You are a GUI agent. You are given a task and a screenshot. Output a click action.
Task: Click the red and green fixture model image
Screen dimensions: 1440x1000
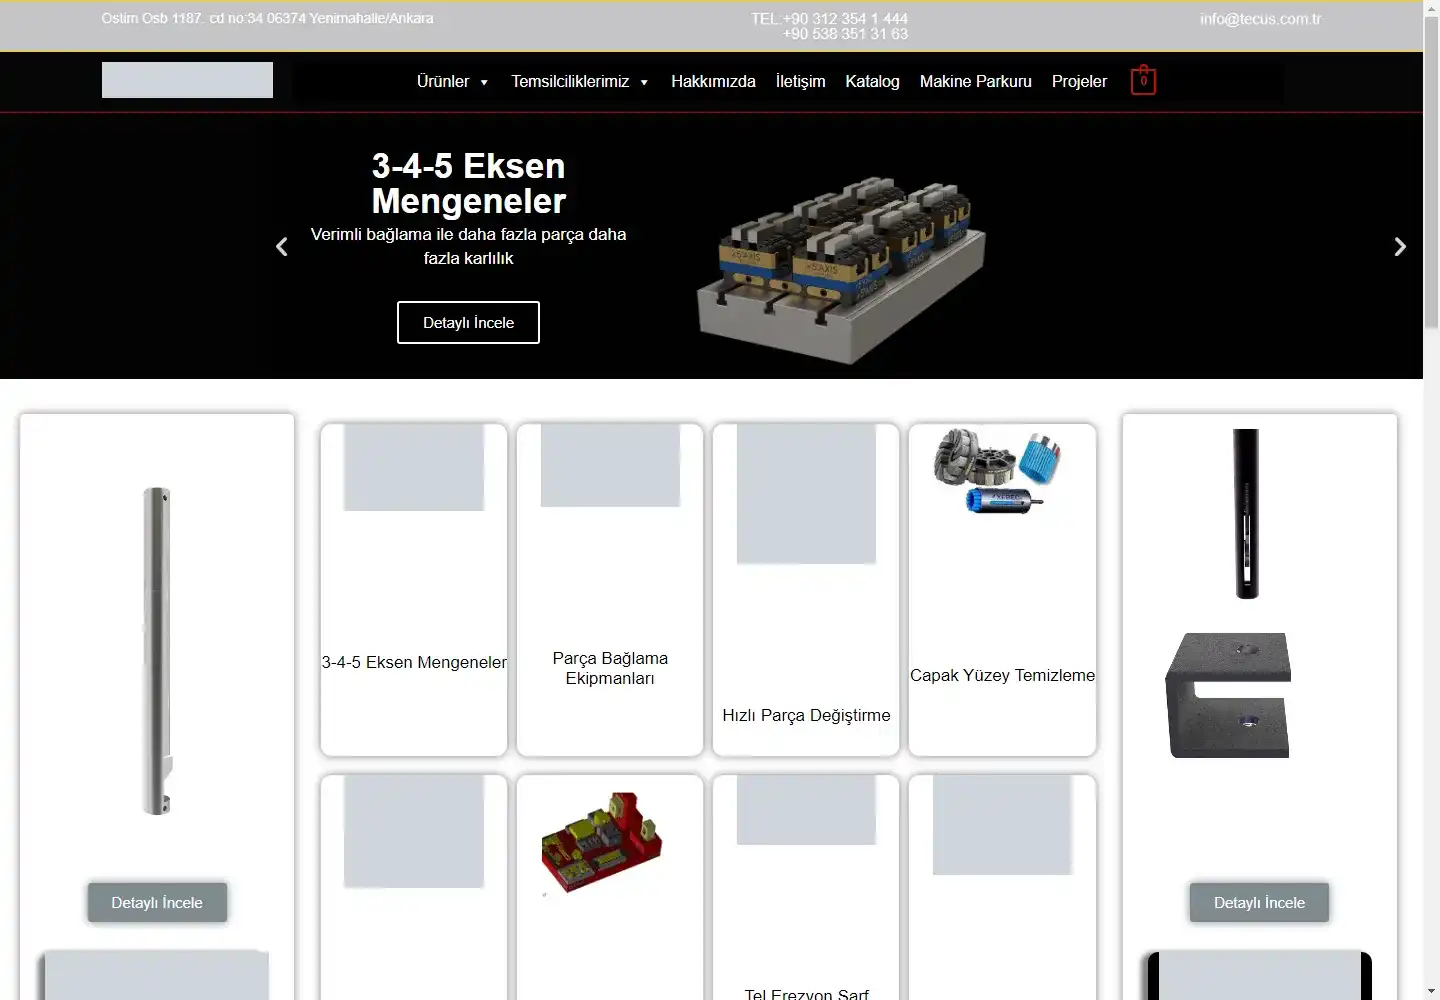[602, 843]
